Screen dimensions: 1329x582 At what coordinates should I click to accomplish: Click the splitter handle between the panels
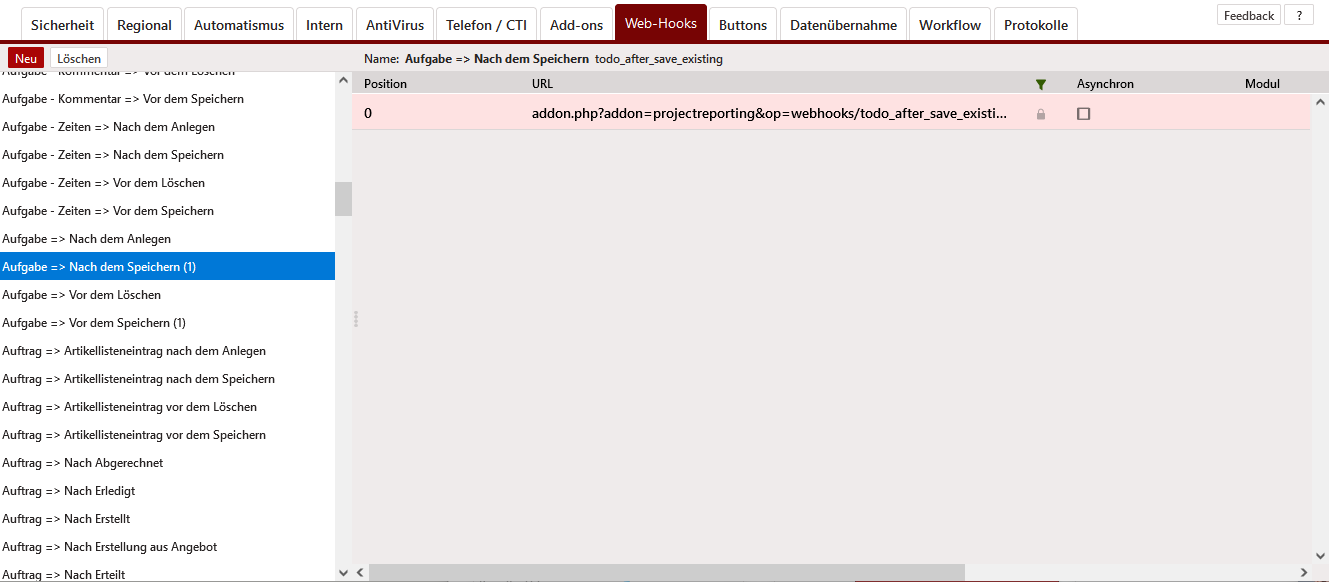pos(356,320)
